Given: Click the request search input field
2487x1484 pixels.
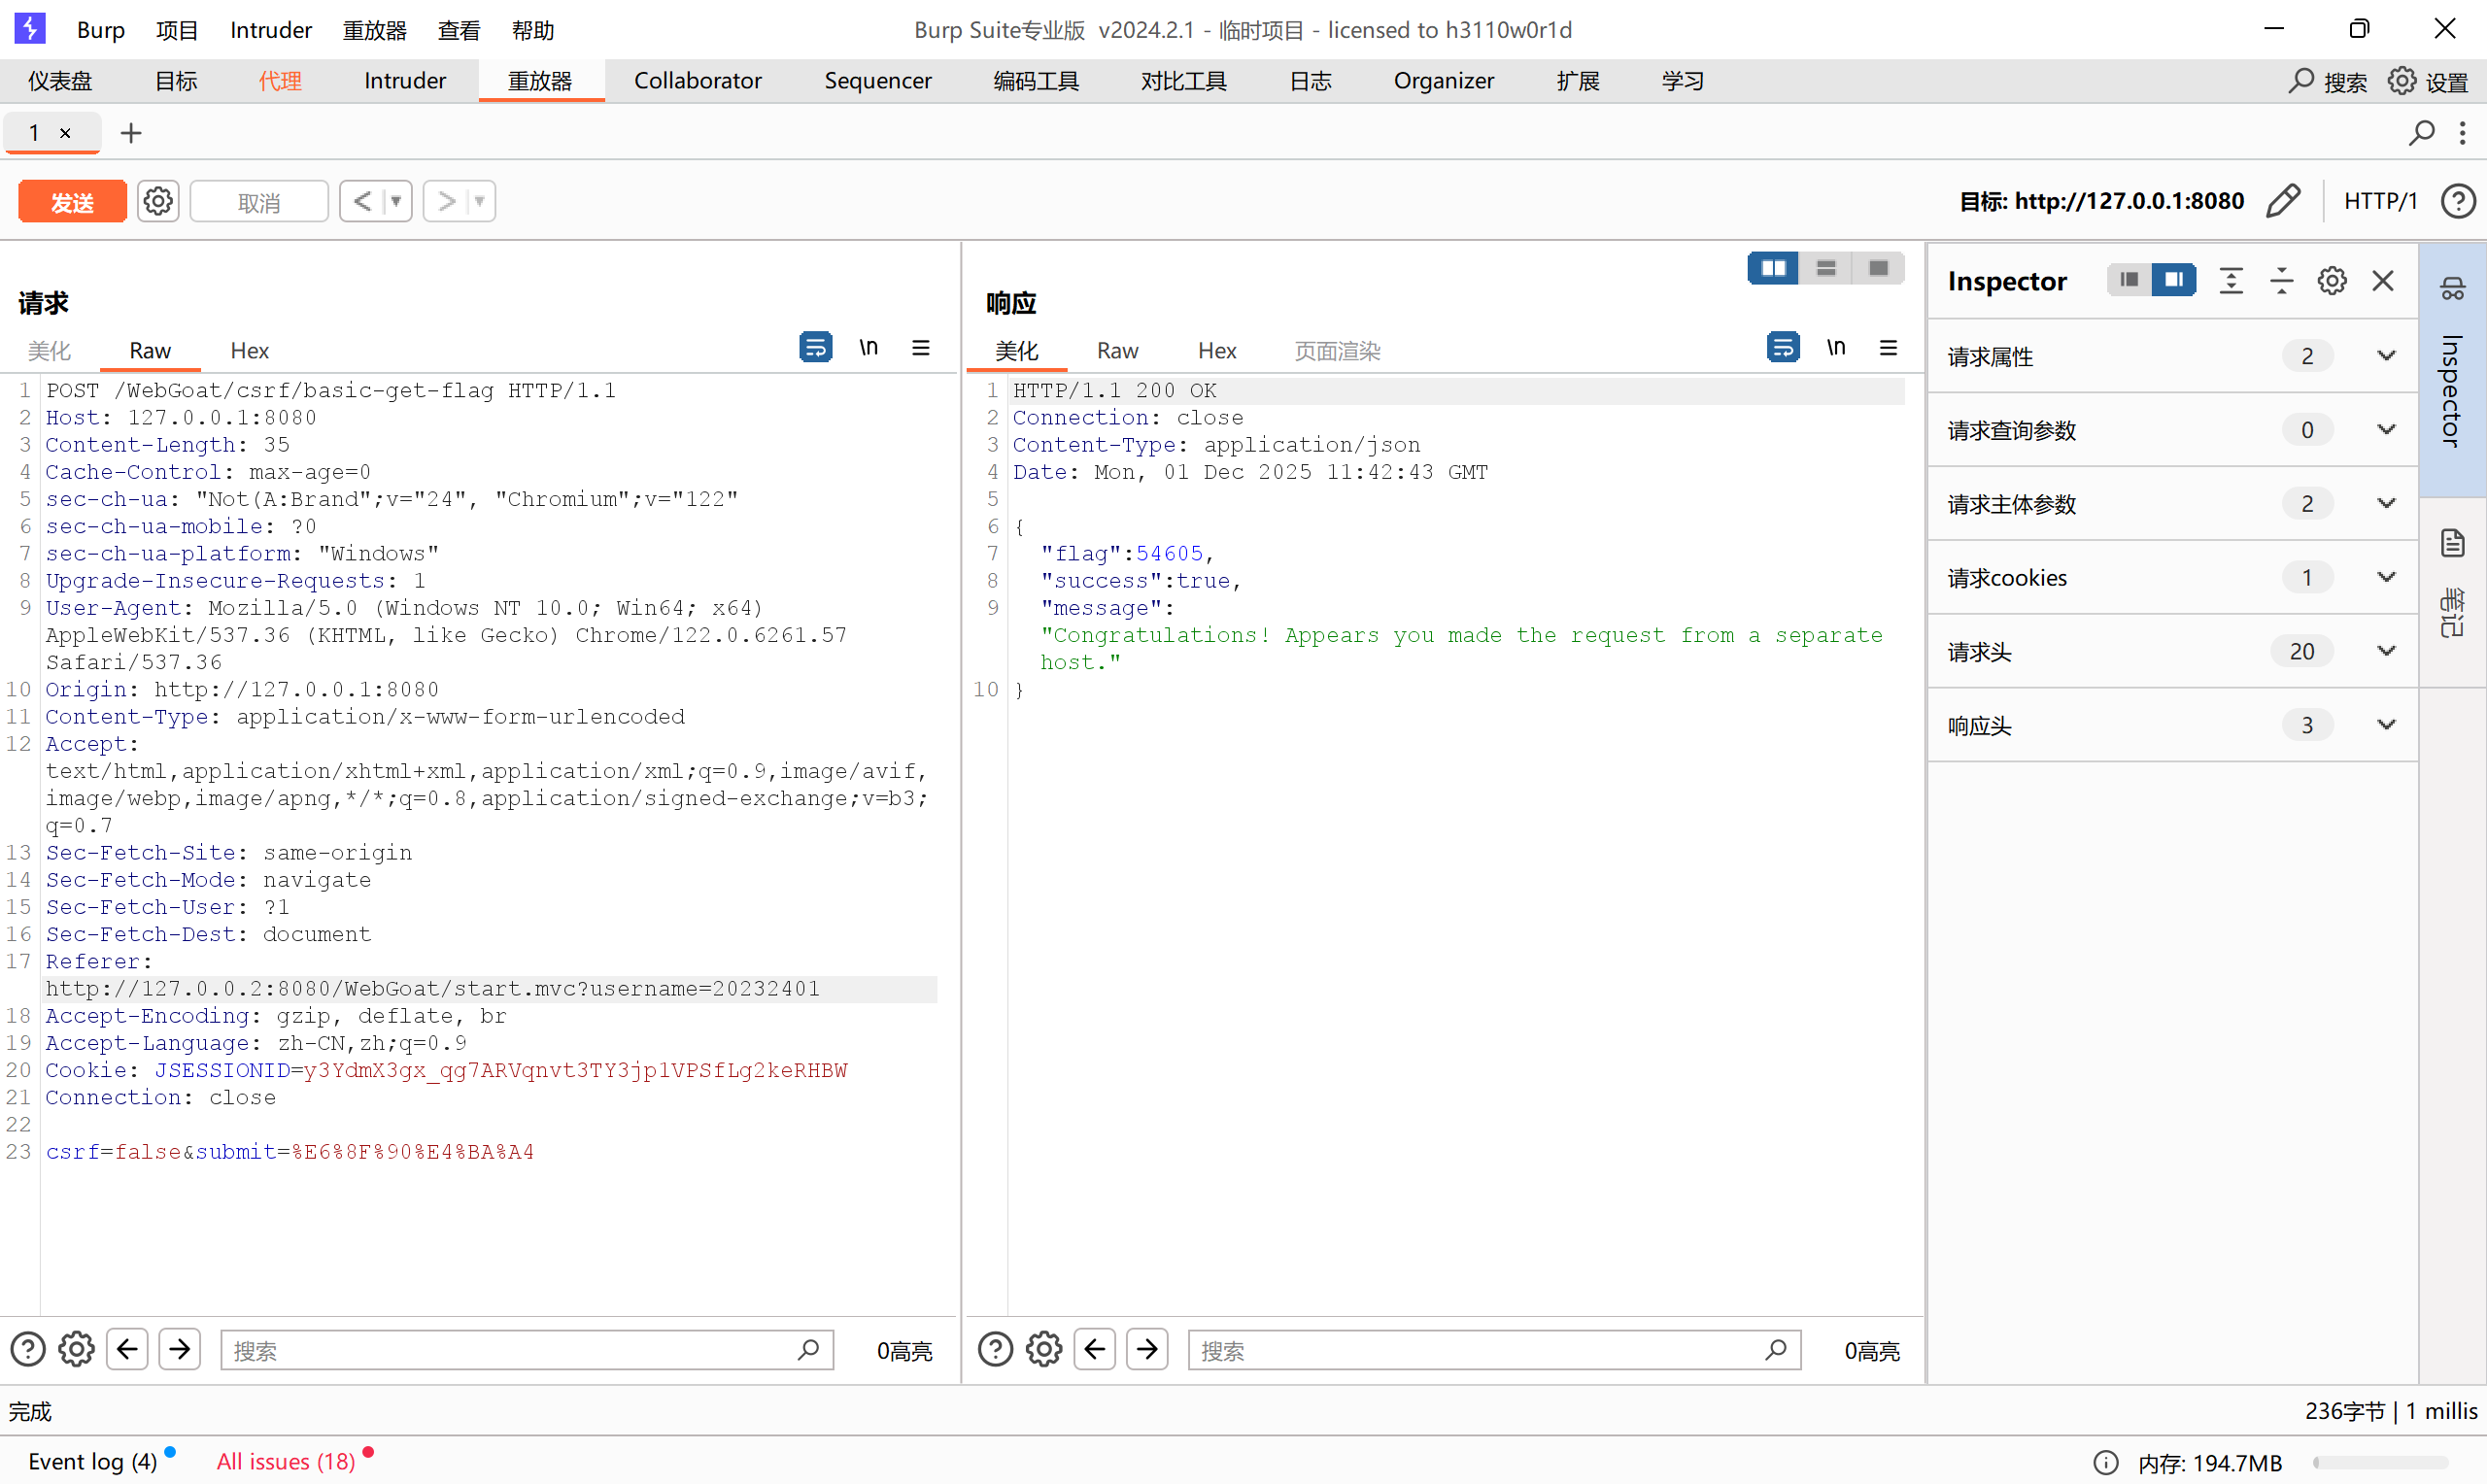Looking at the screenshot, I should (510, 1350).
